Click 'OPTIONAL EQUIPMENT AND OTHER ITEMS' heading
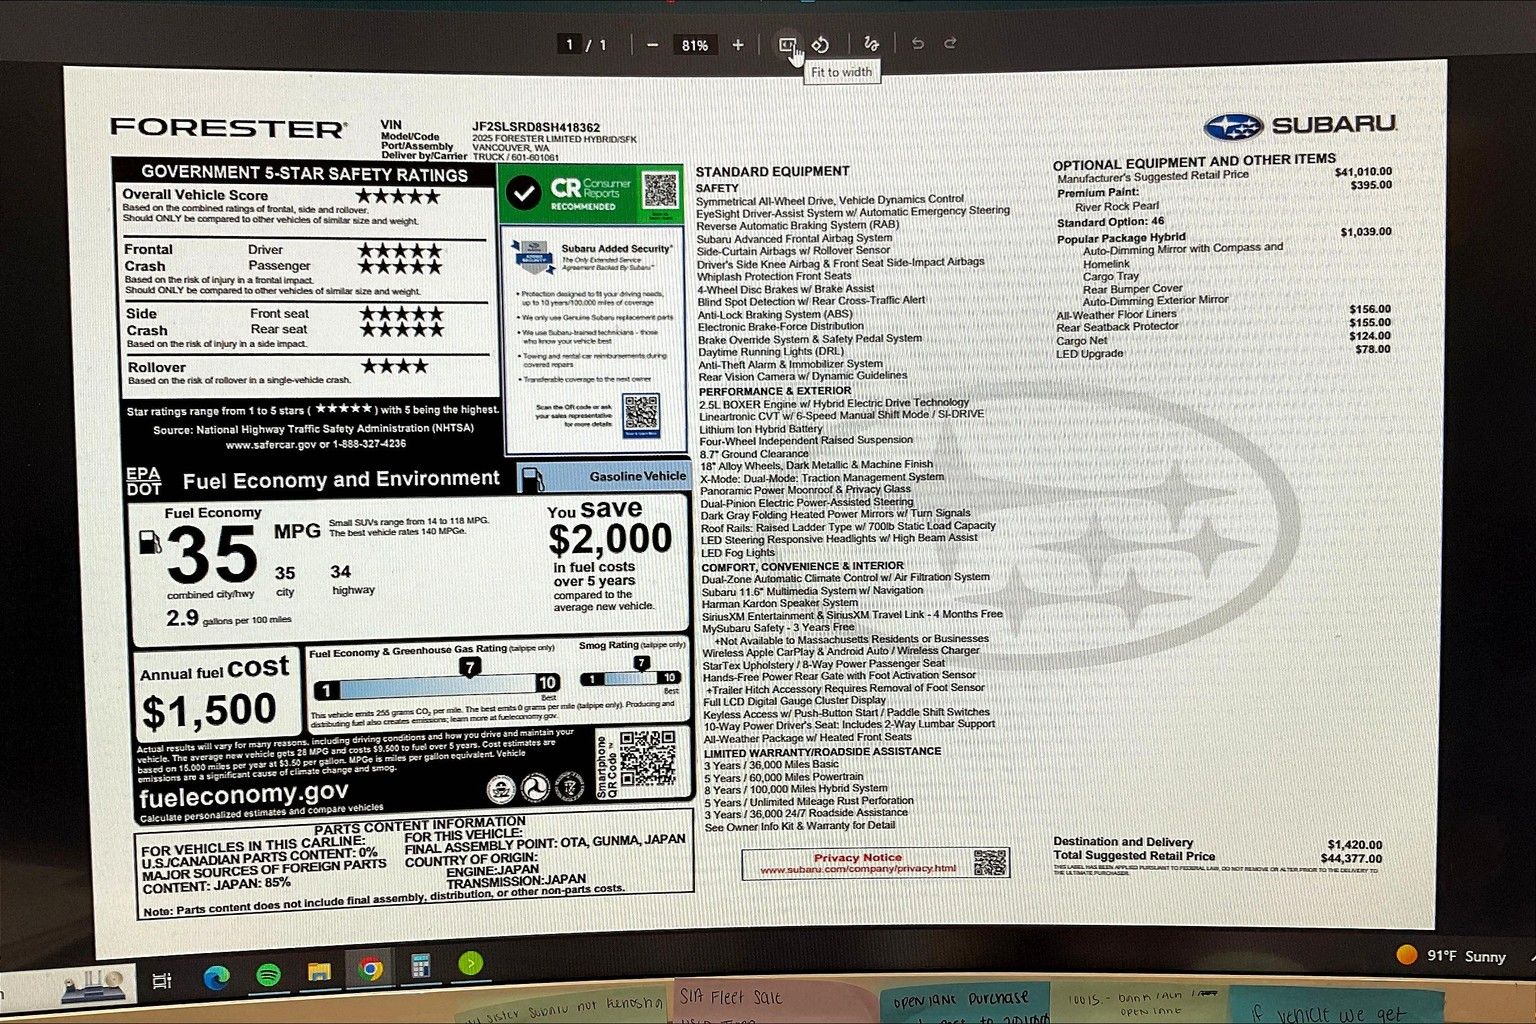Image resolution: width=1536 pixels, height=1024 pixels. [1194, 162]
